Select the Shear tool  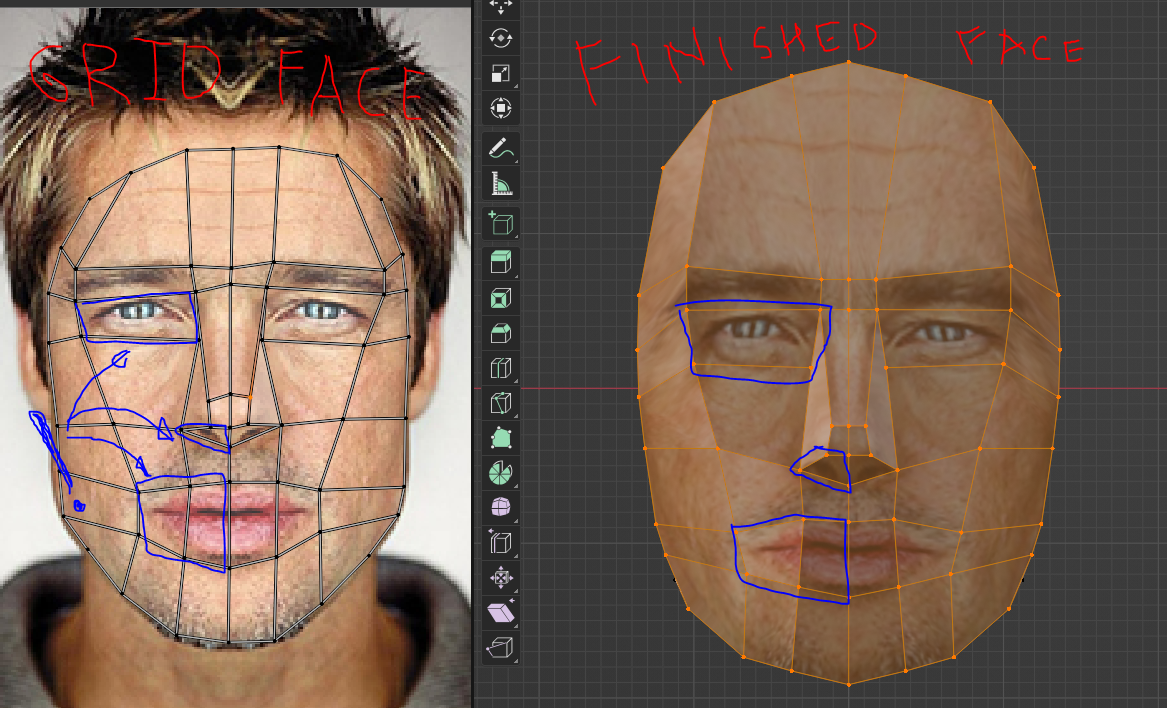coord(501,613)
